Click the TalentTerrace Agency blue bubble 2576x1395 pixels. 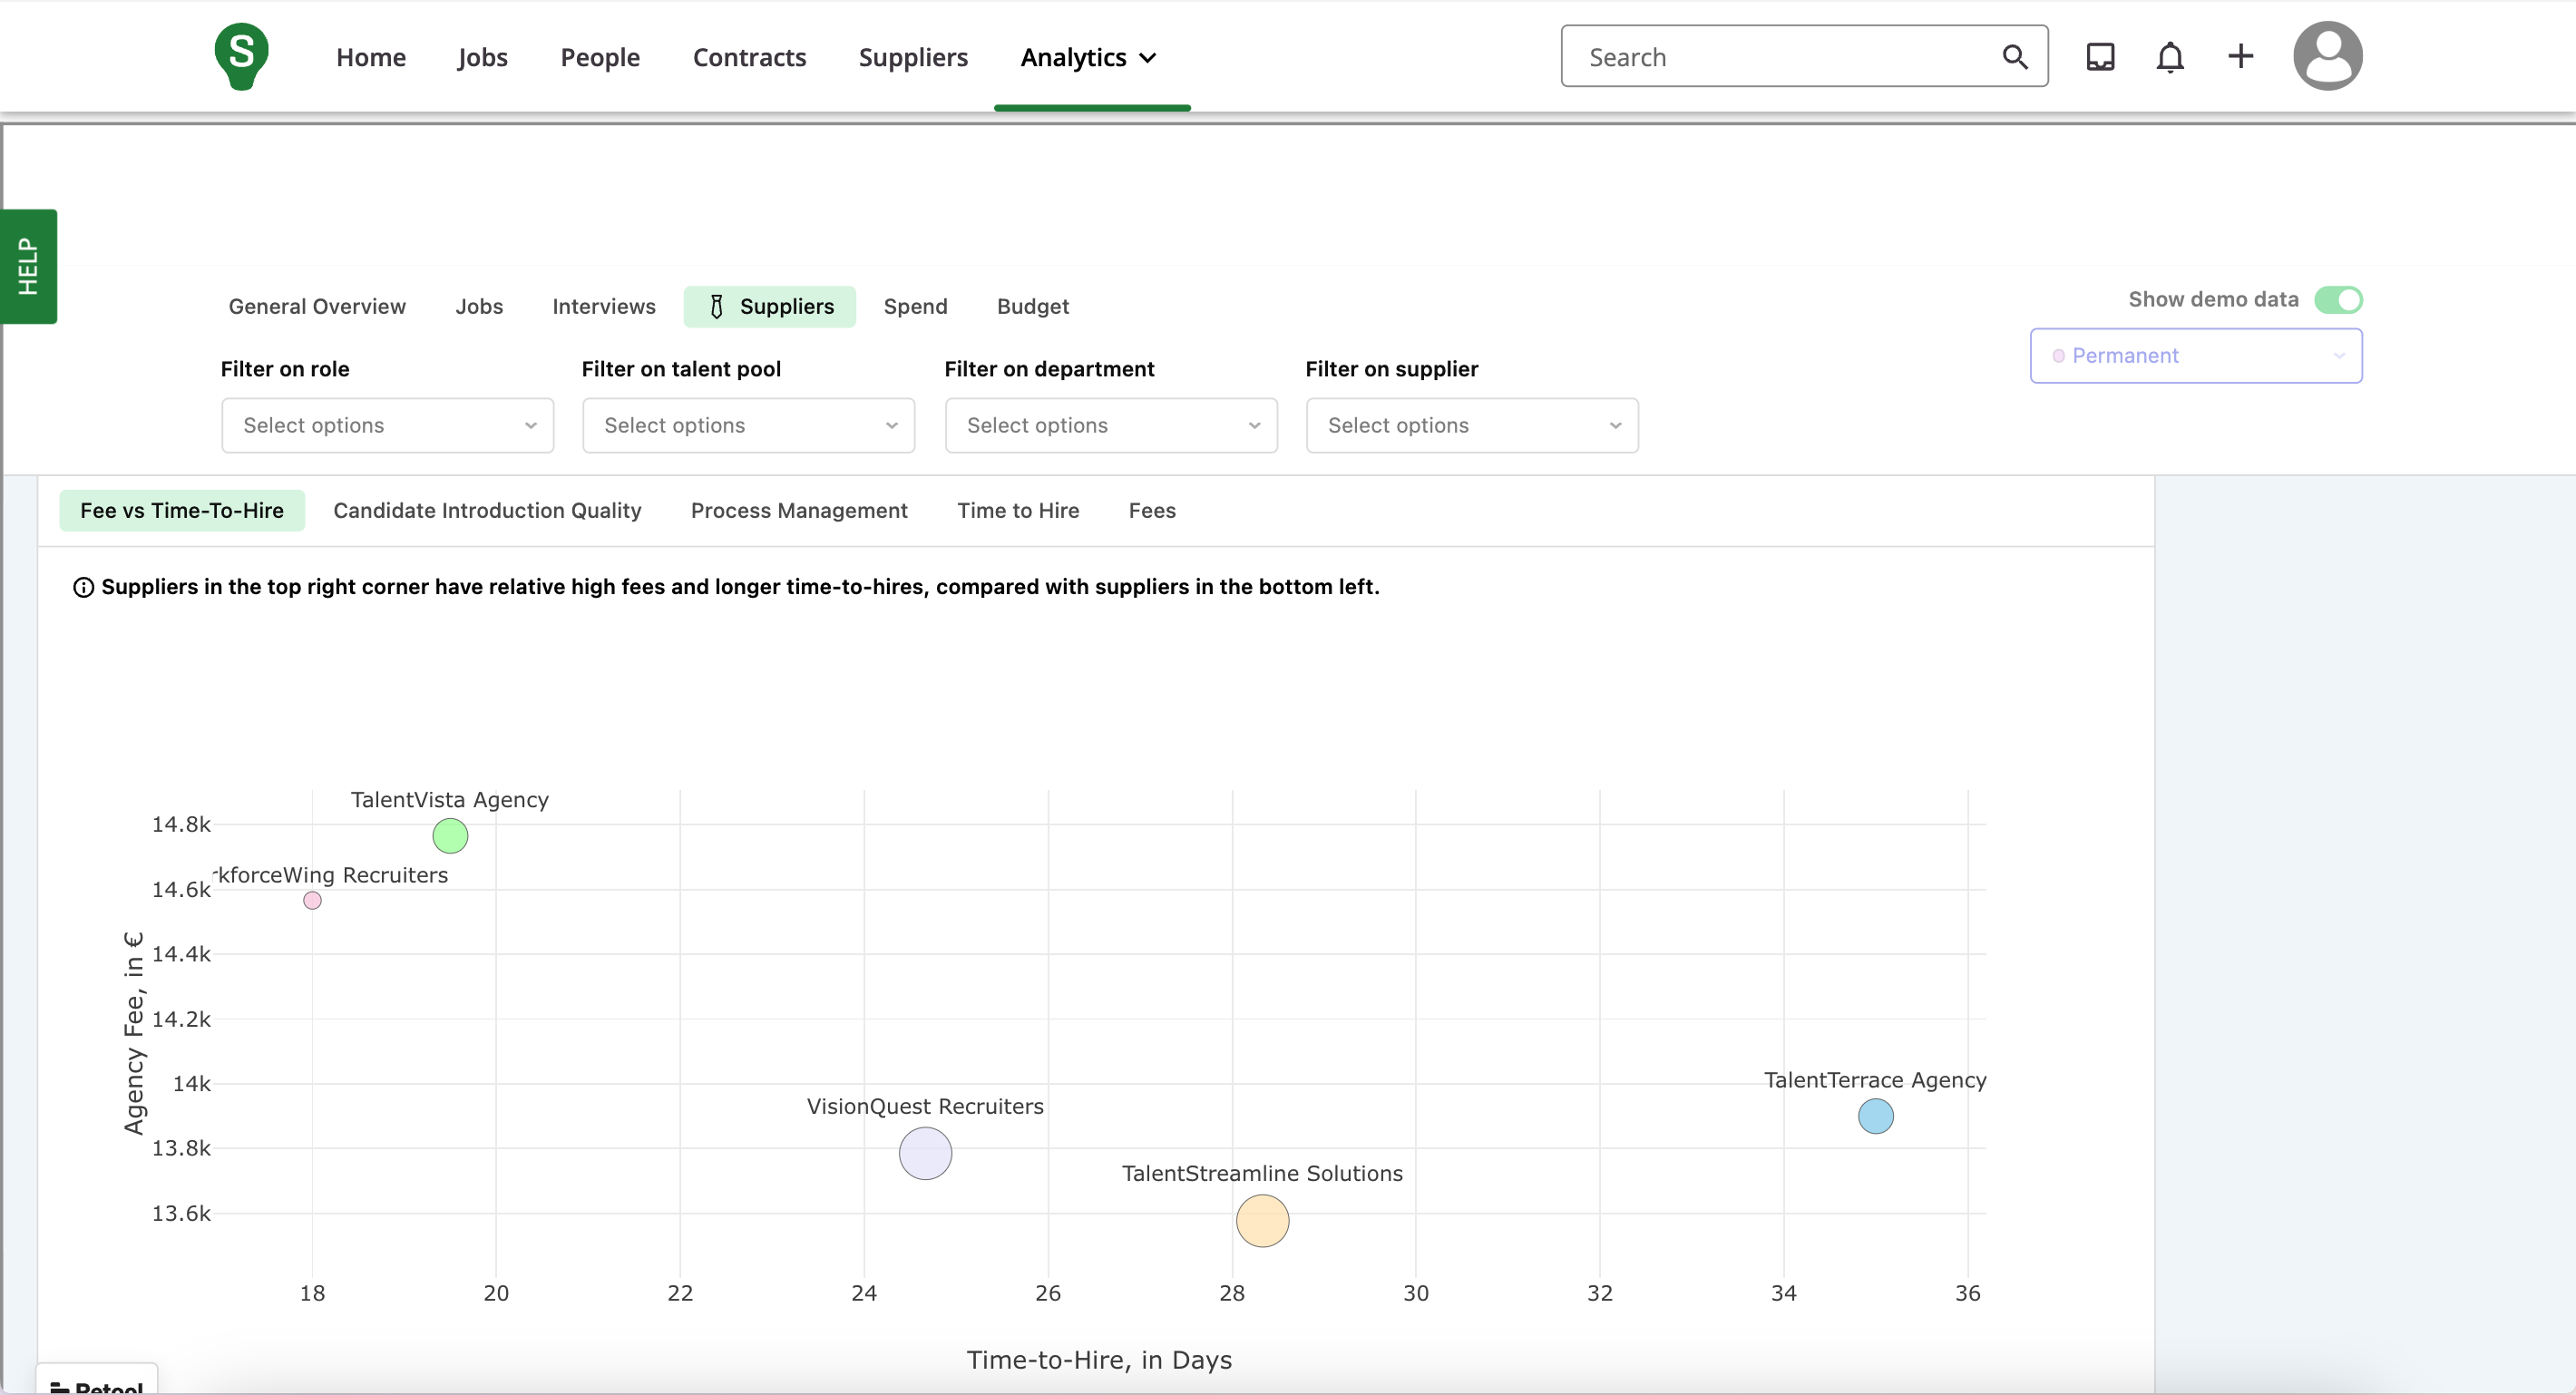(1875, 1116)
